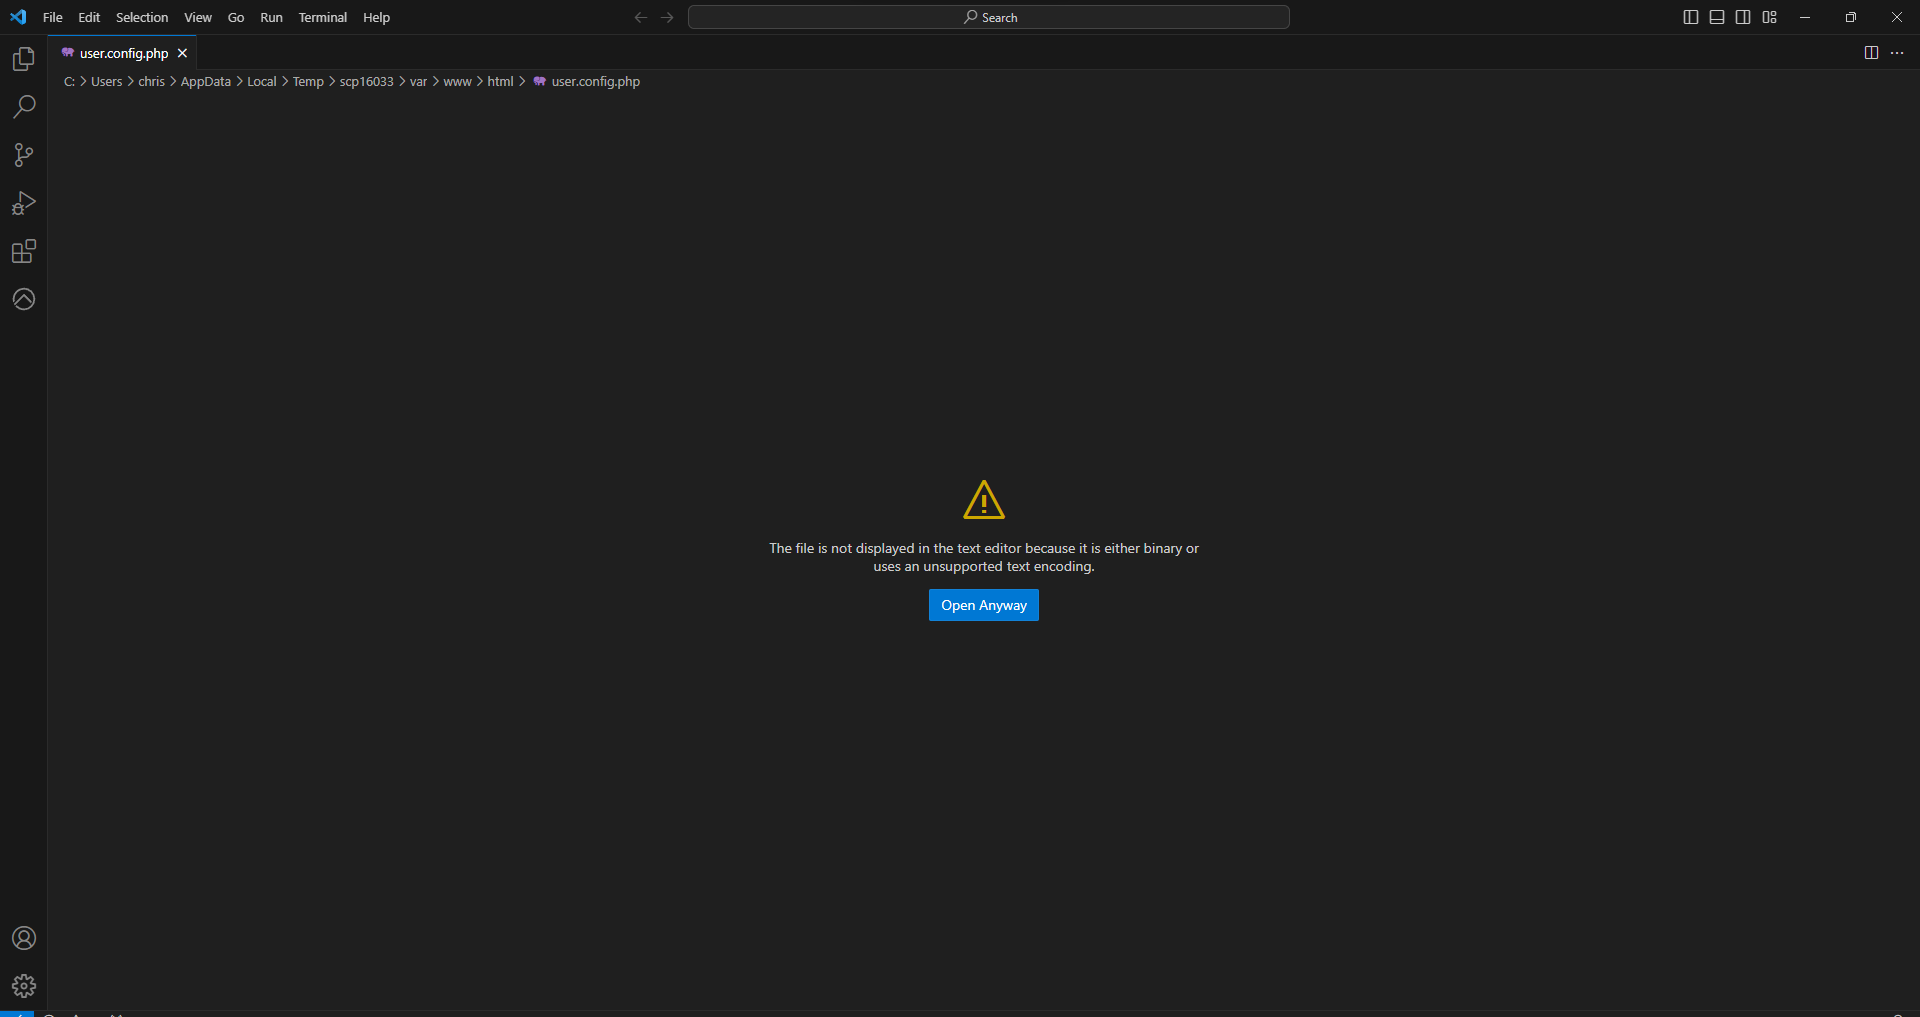Open the Search view in activity bar
Screen dimensions: 1920x1017
point(24,107)
